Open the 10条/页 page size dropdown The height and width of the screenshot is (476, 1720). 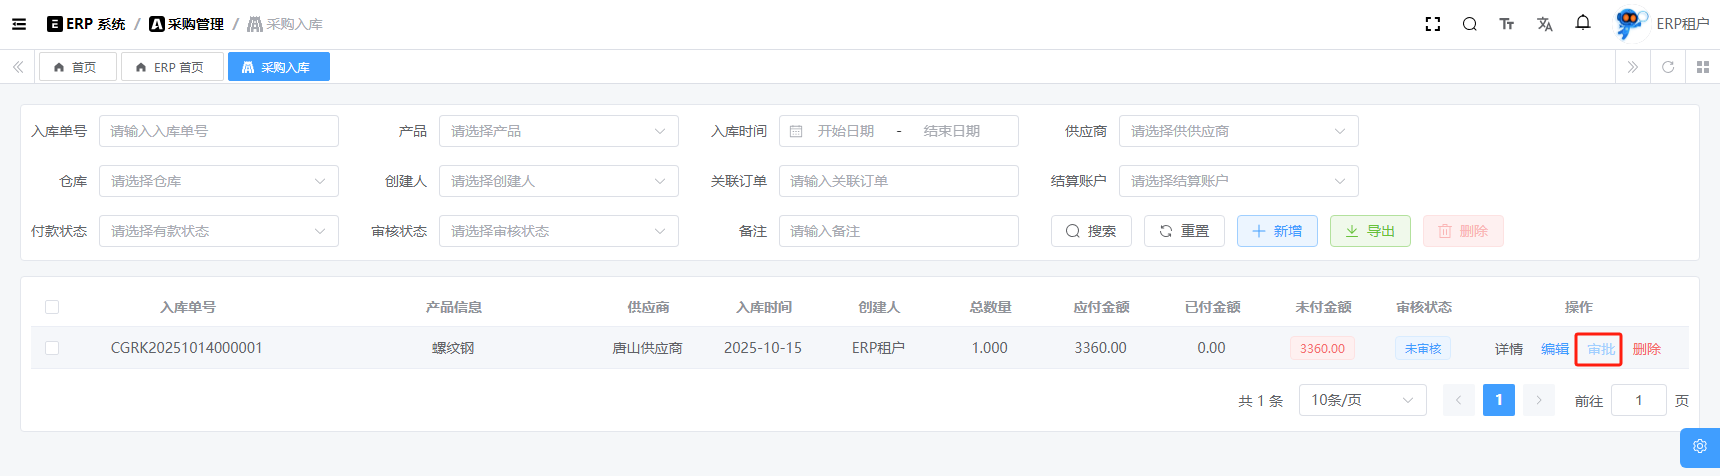tap(1362, 400)
